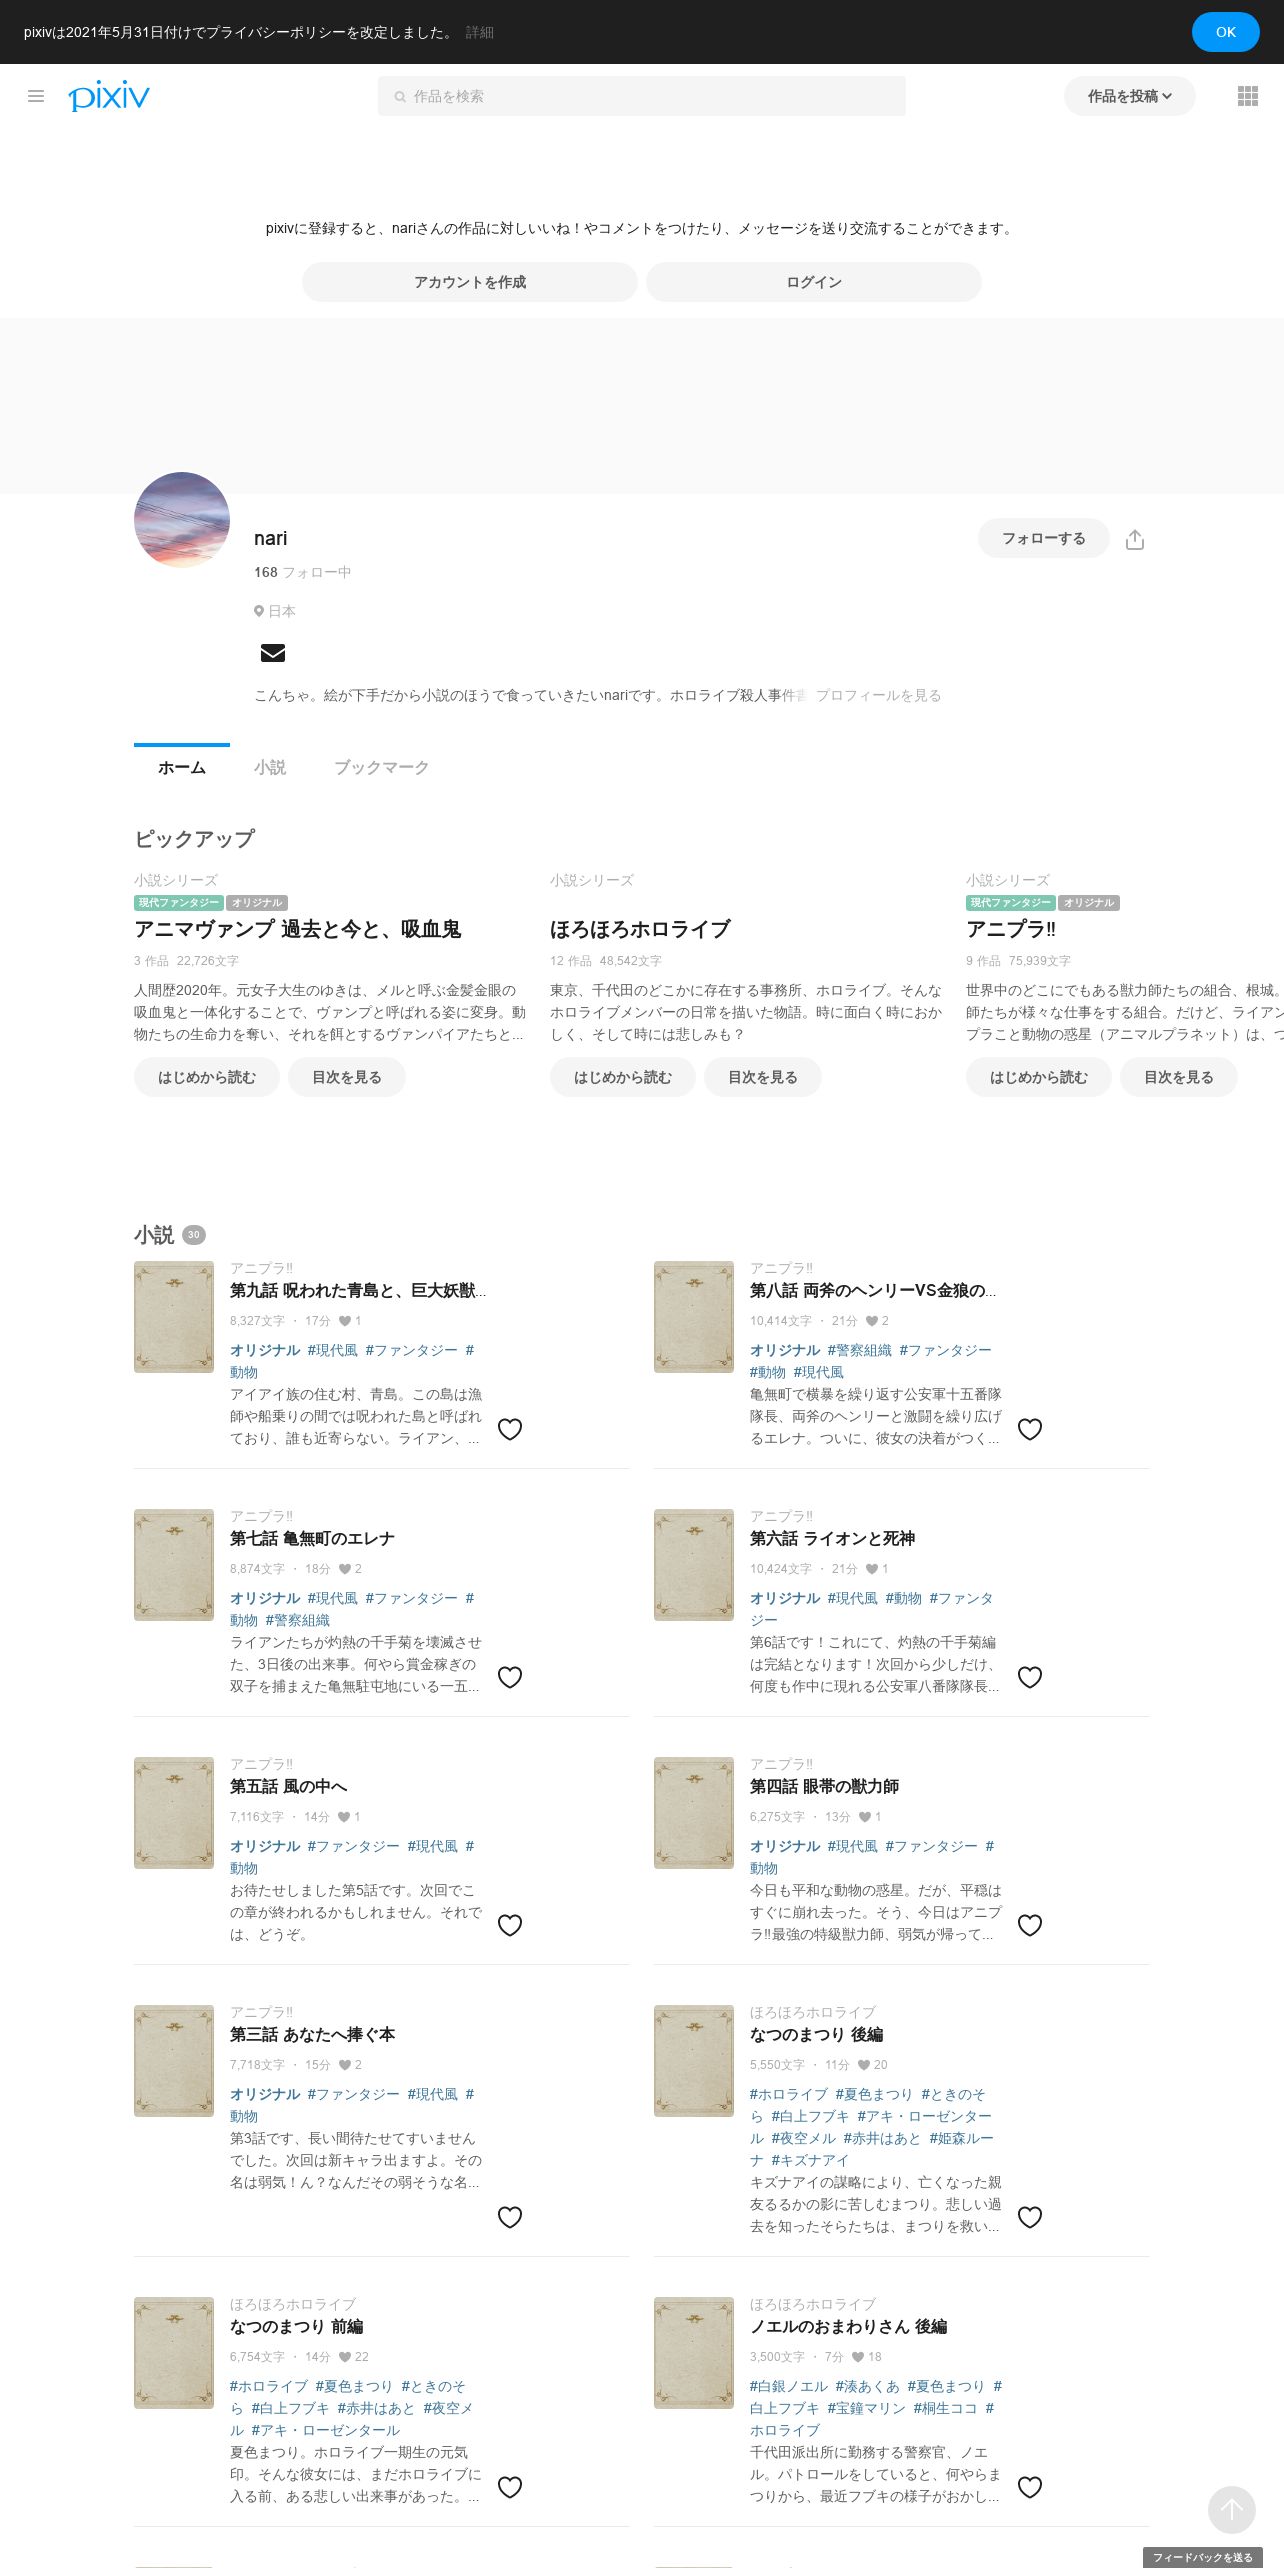
Task: Open 第六話 ライオンと死神 title
Action: (833, 1539)
